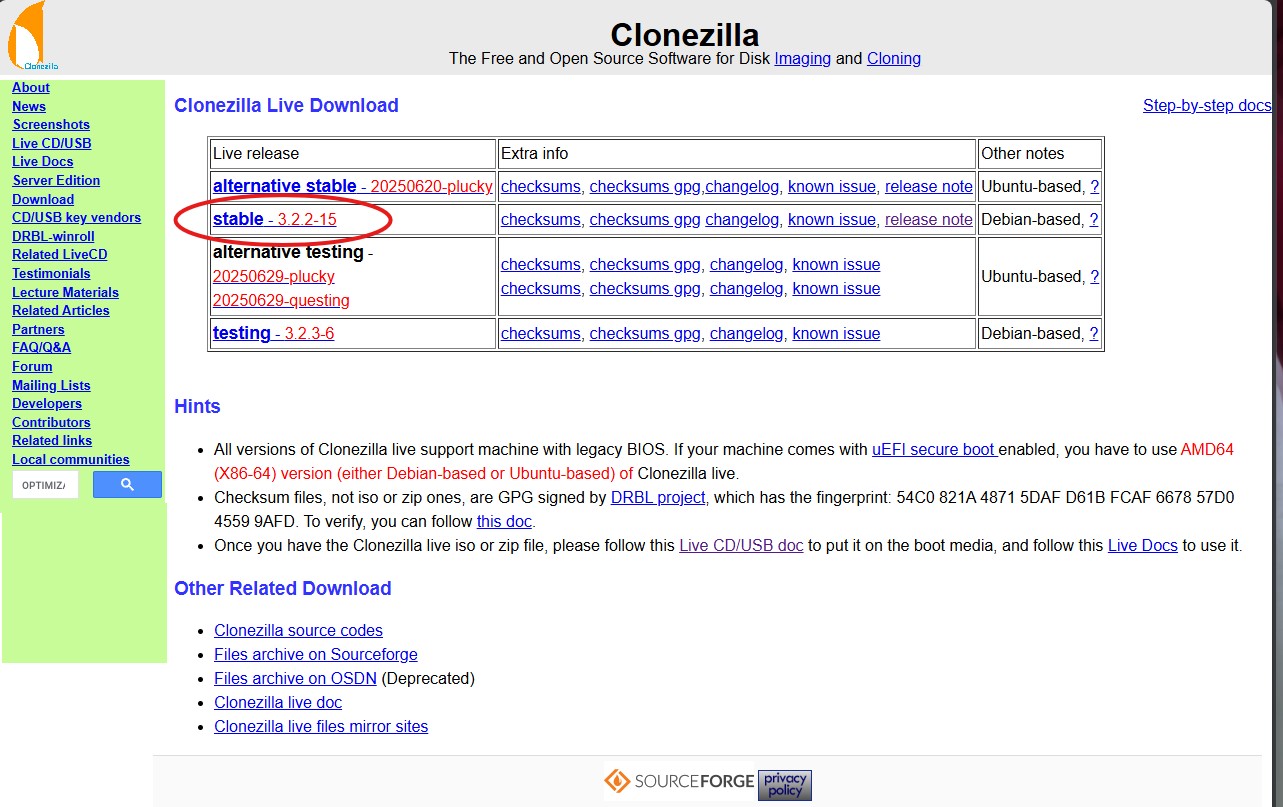The image size is (1283, 807).
Task: Open Testimonials sidebar link
Action: pyautogui.click(x=51, y=273)
